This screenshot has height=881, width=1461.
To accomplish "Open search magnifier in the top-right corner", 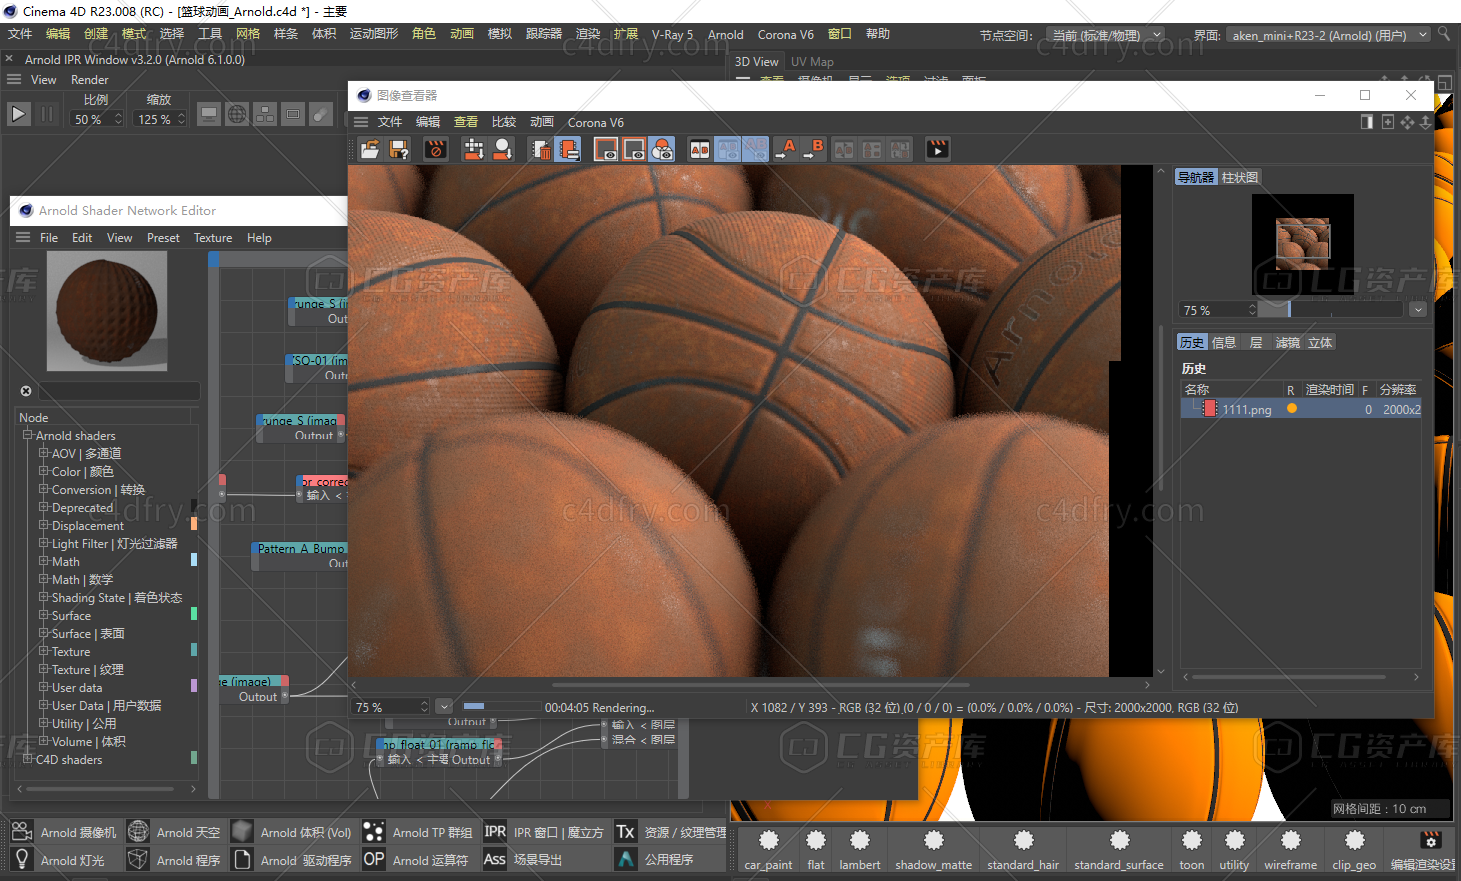I will 1444,34.
